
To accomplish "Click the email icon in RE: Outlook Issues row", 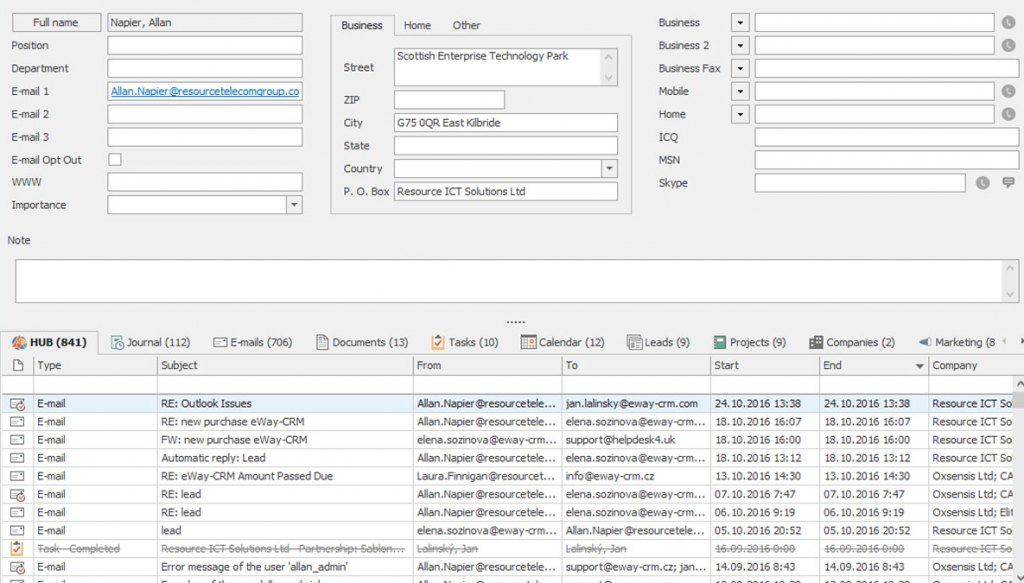I will pyautogui.click(x=18, y=404).
